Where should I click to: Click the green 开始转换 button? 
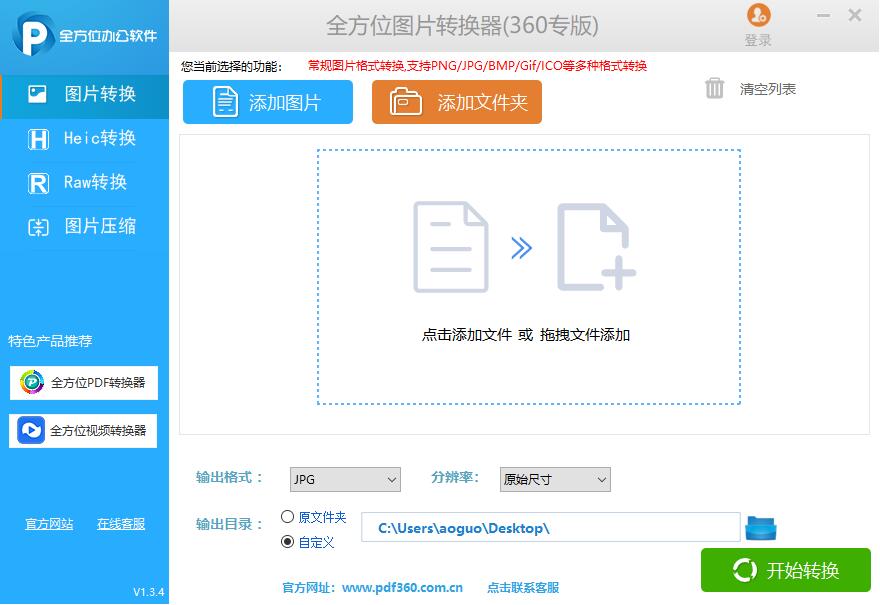pyautogui.click(x=786, y=570)
